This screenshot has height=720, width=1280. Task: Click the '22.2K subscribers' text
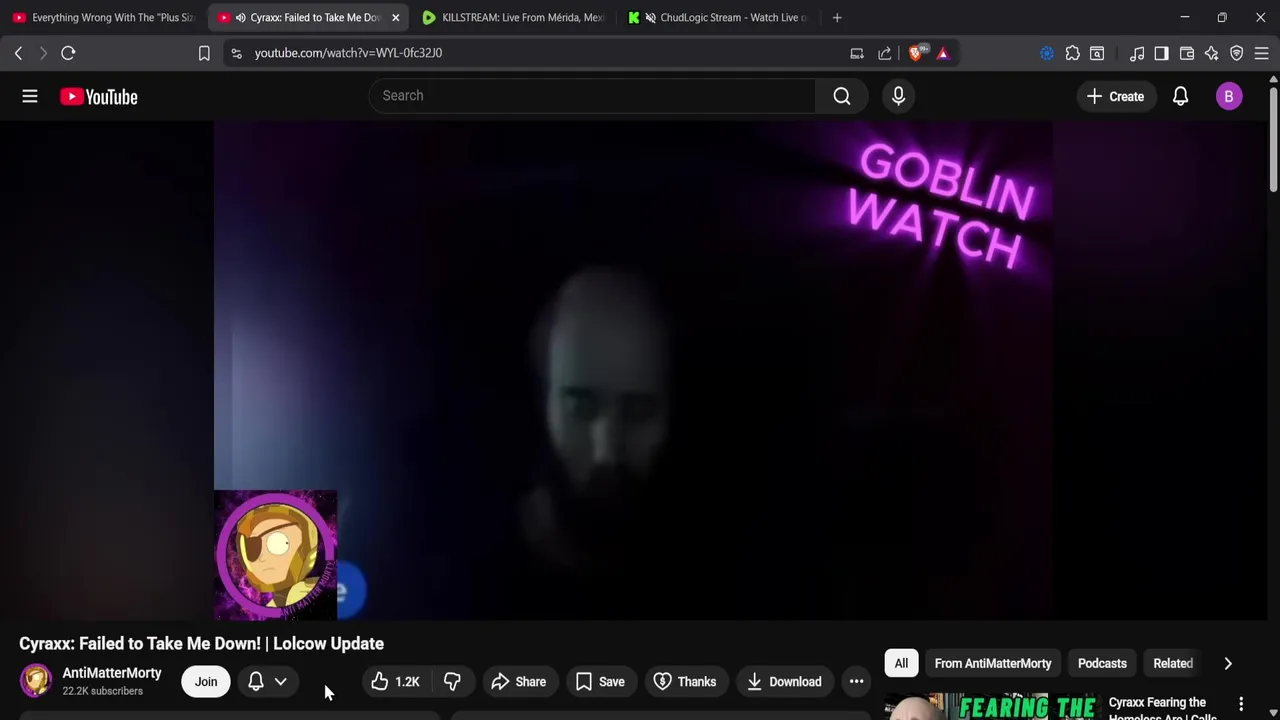tap(103, 691)
